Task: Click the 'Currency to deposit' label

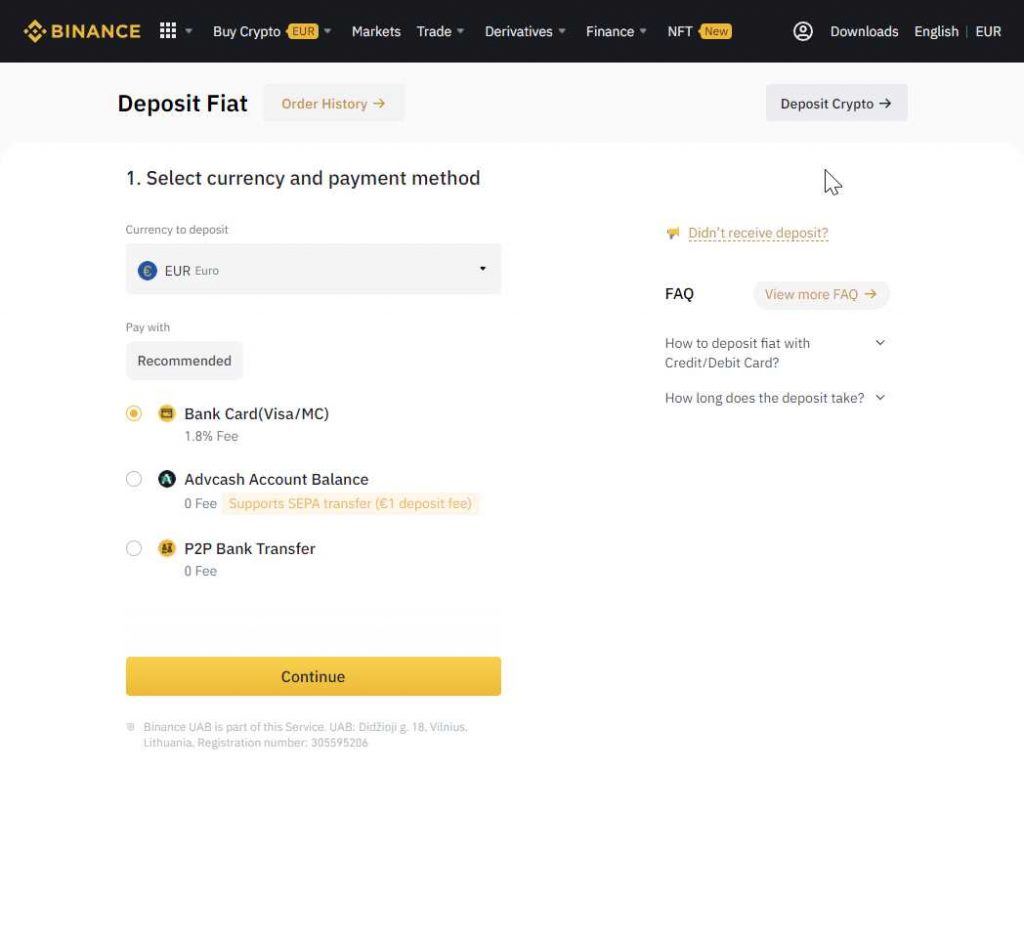Action: [x=177, y=230]
